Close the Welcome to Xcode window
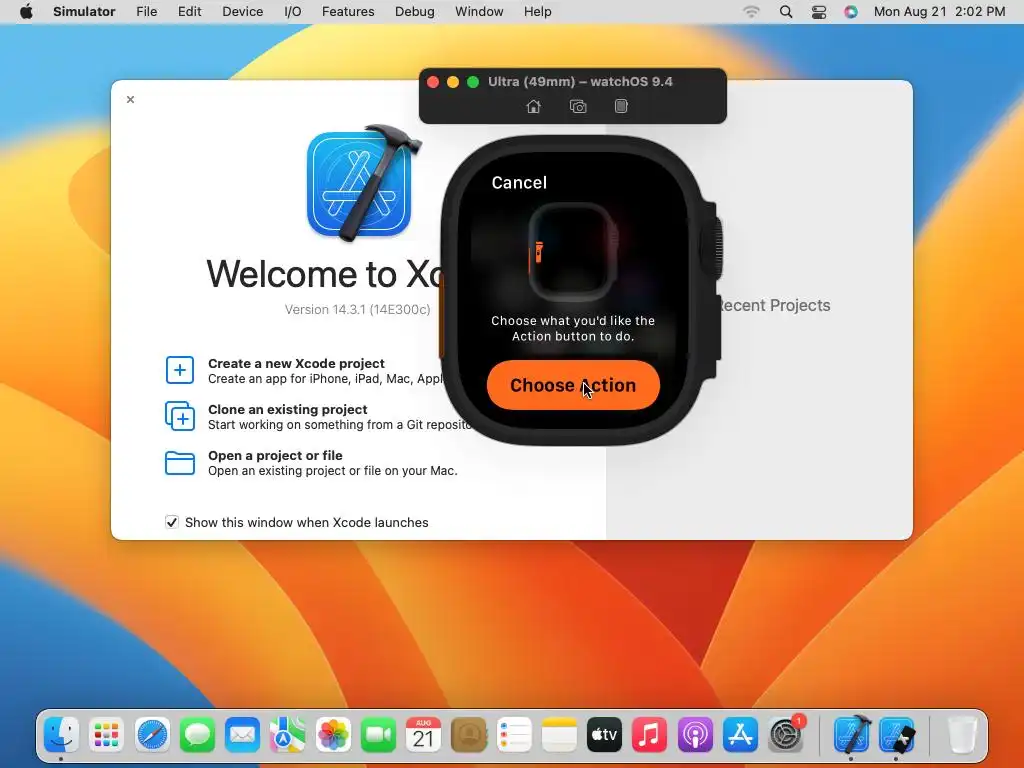The height and width of the screenshot is (768, 1024). pyautogui.click(x=131, y=99)
